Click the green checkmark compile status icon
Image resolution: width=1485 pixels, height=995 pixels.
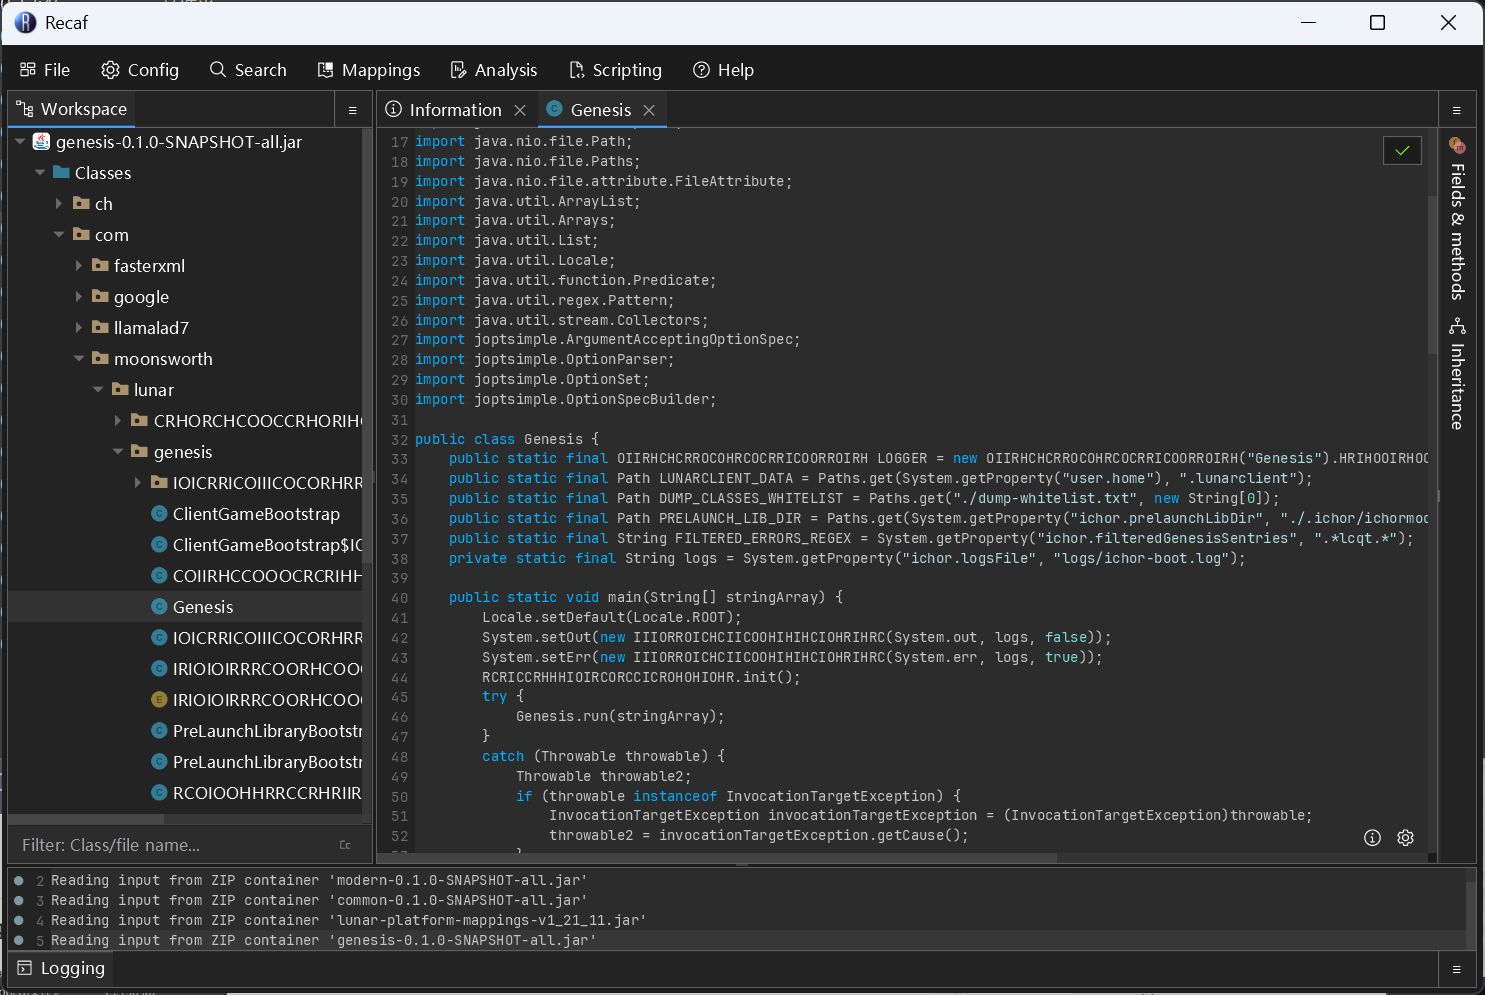click(x=1402, y=150)
